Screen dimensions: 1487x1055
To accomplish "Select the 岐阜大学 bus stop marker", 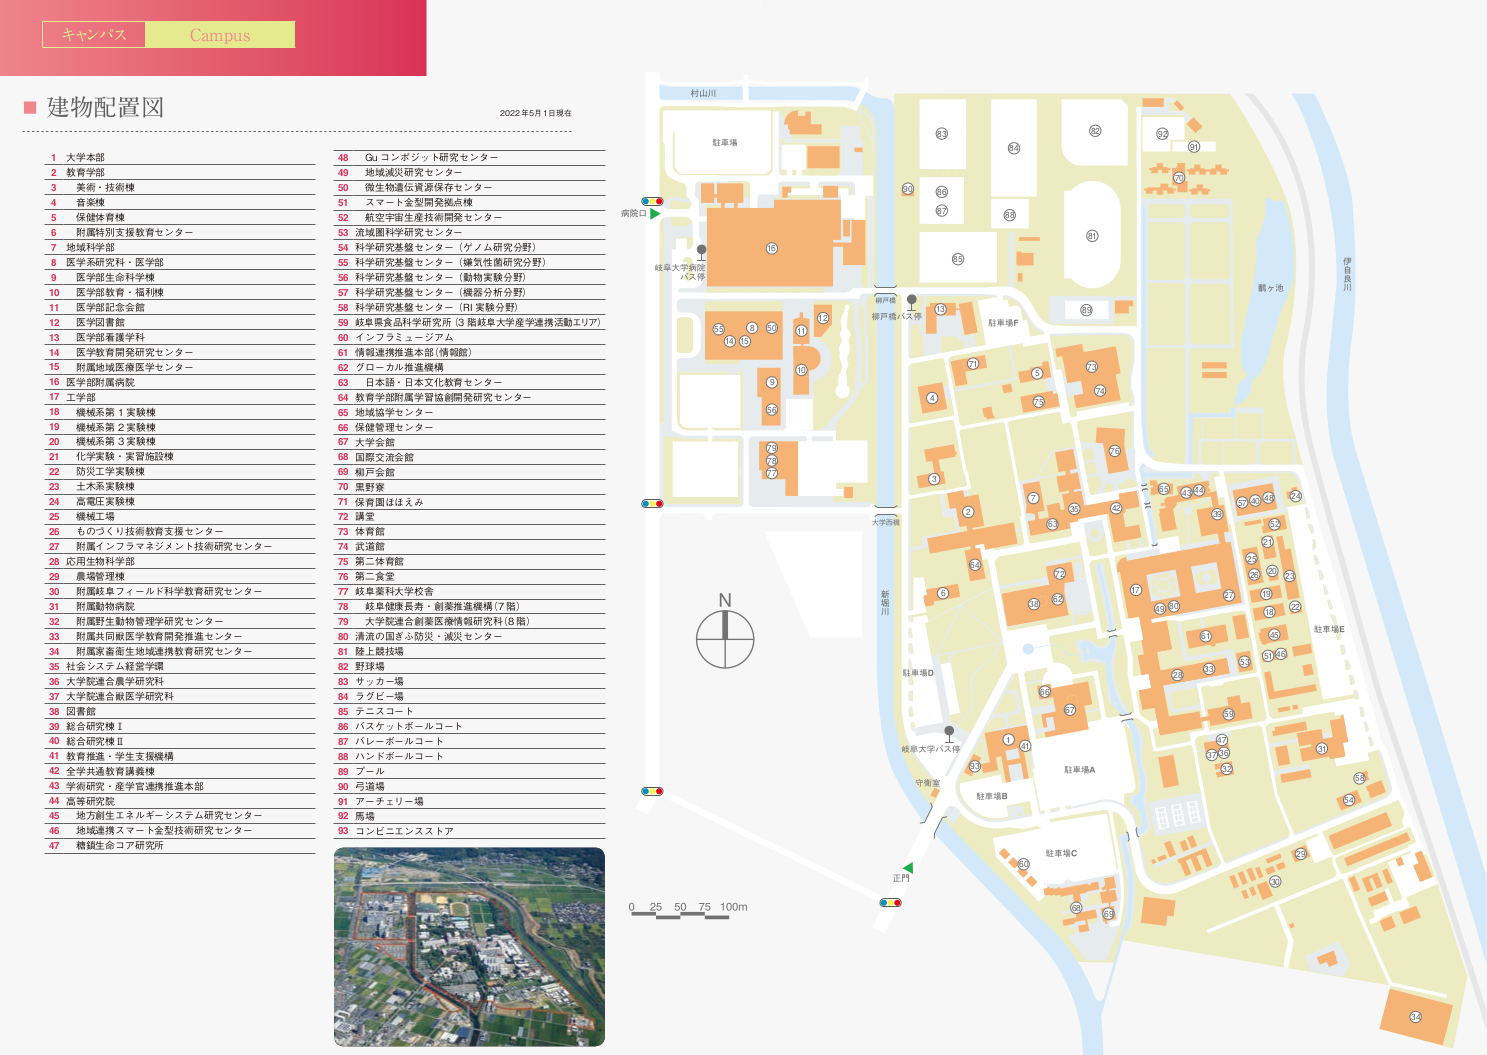I will [x=949, y=732].
